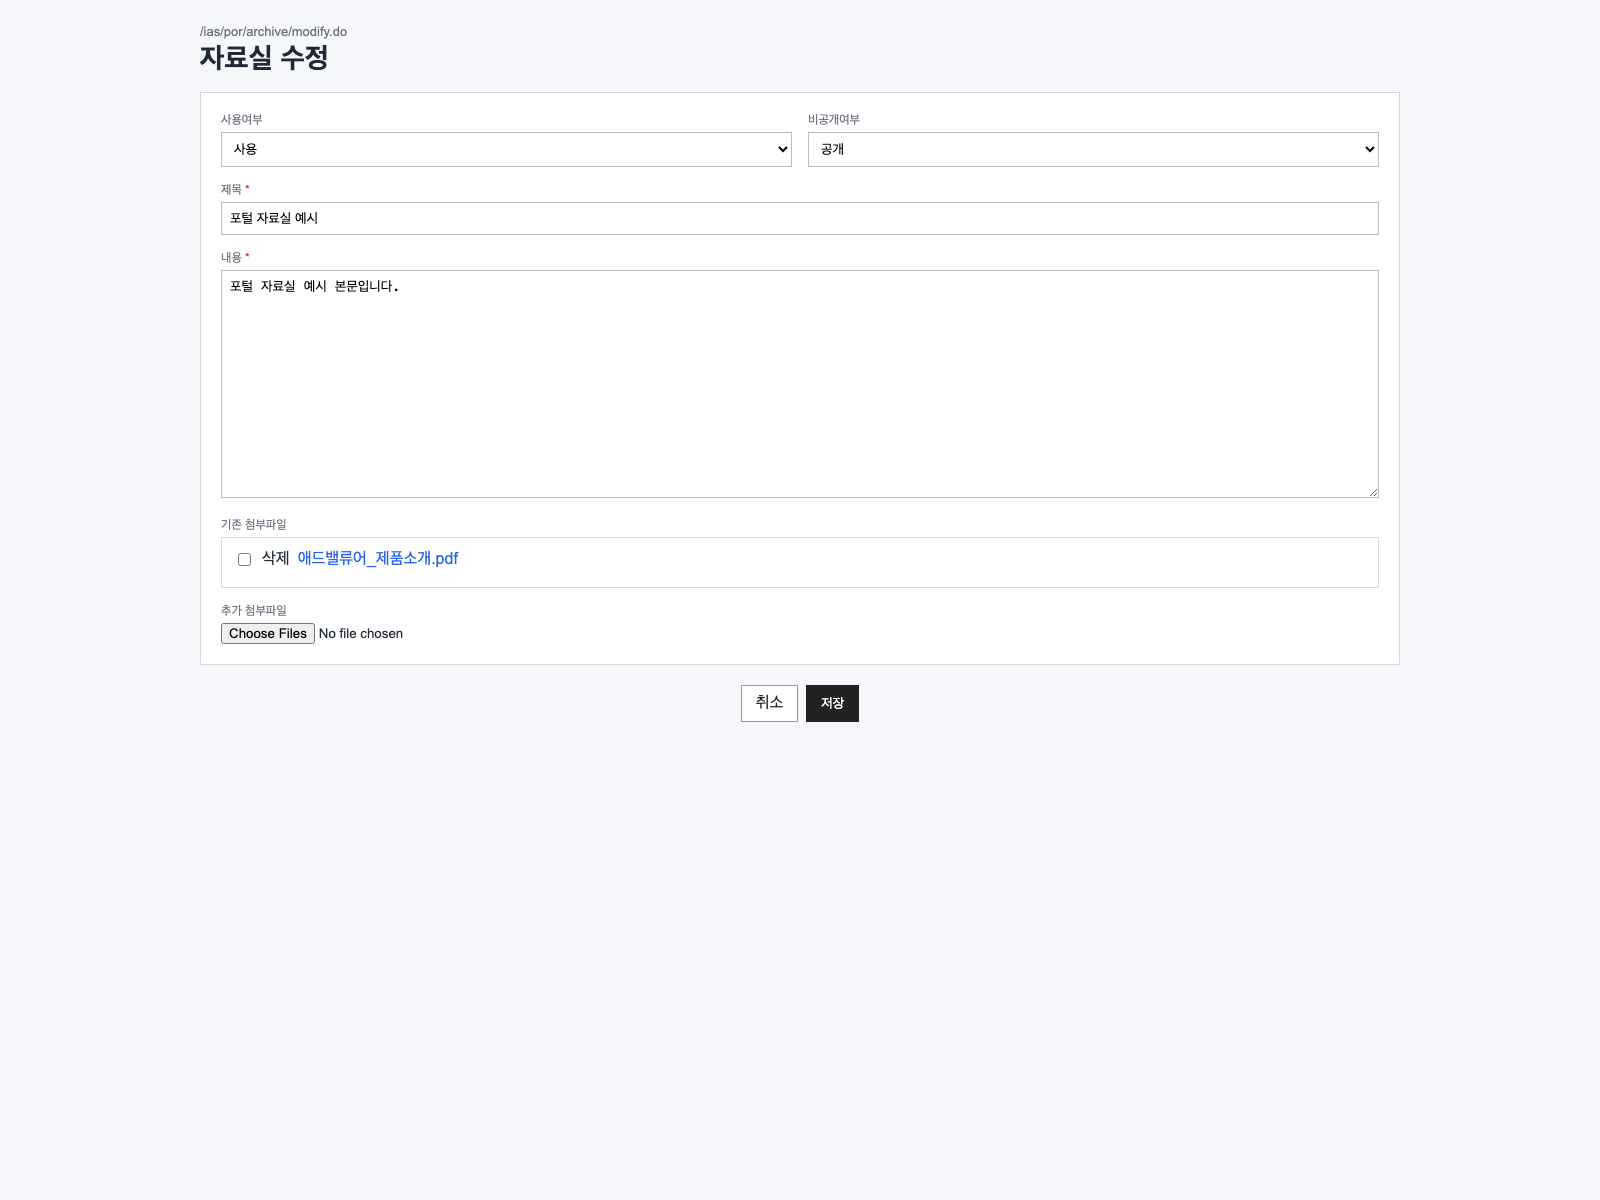The image size is (1600, 1200).
Task: Open the 애드밸류어_제품소개.pdf link
Action: point(378,558)
